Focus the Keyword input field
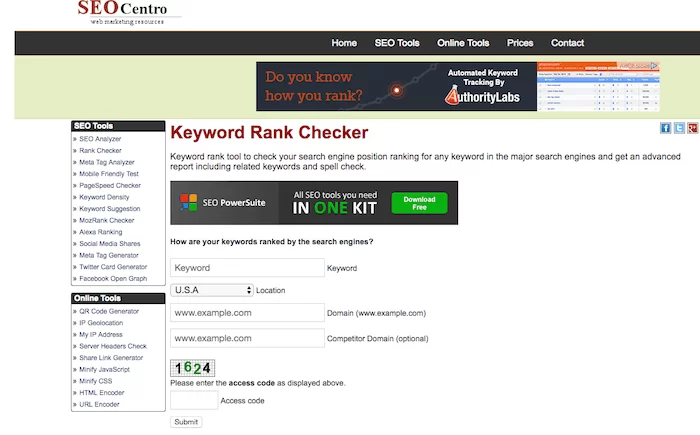The width and height of the screenshot is (700, 435). point(247,268)
